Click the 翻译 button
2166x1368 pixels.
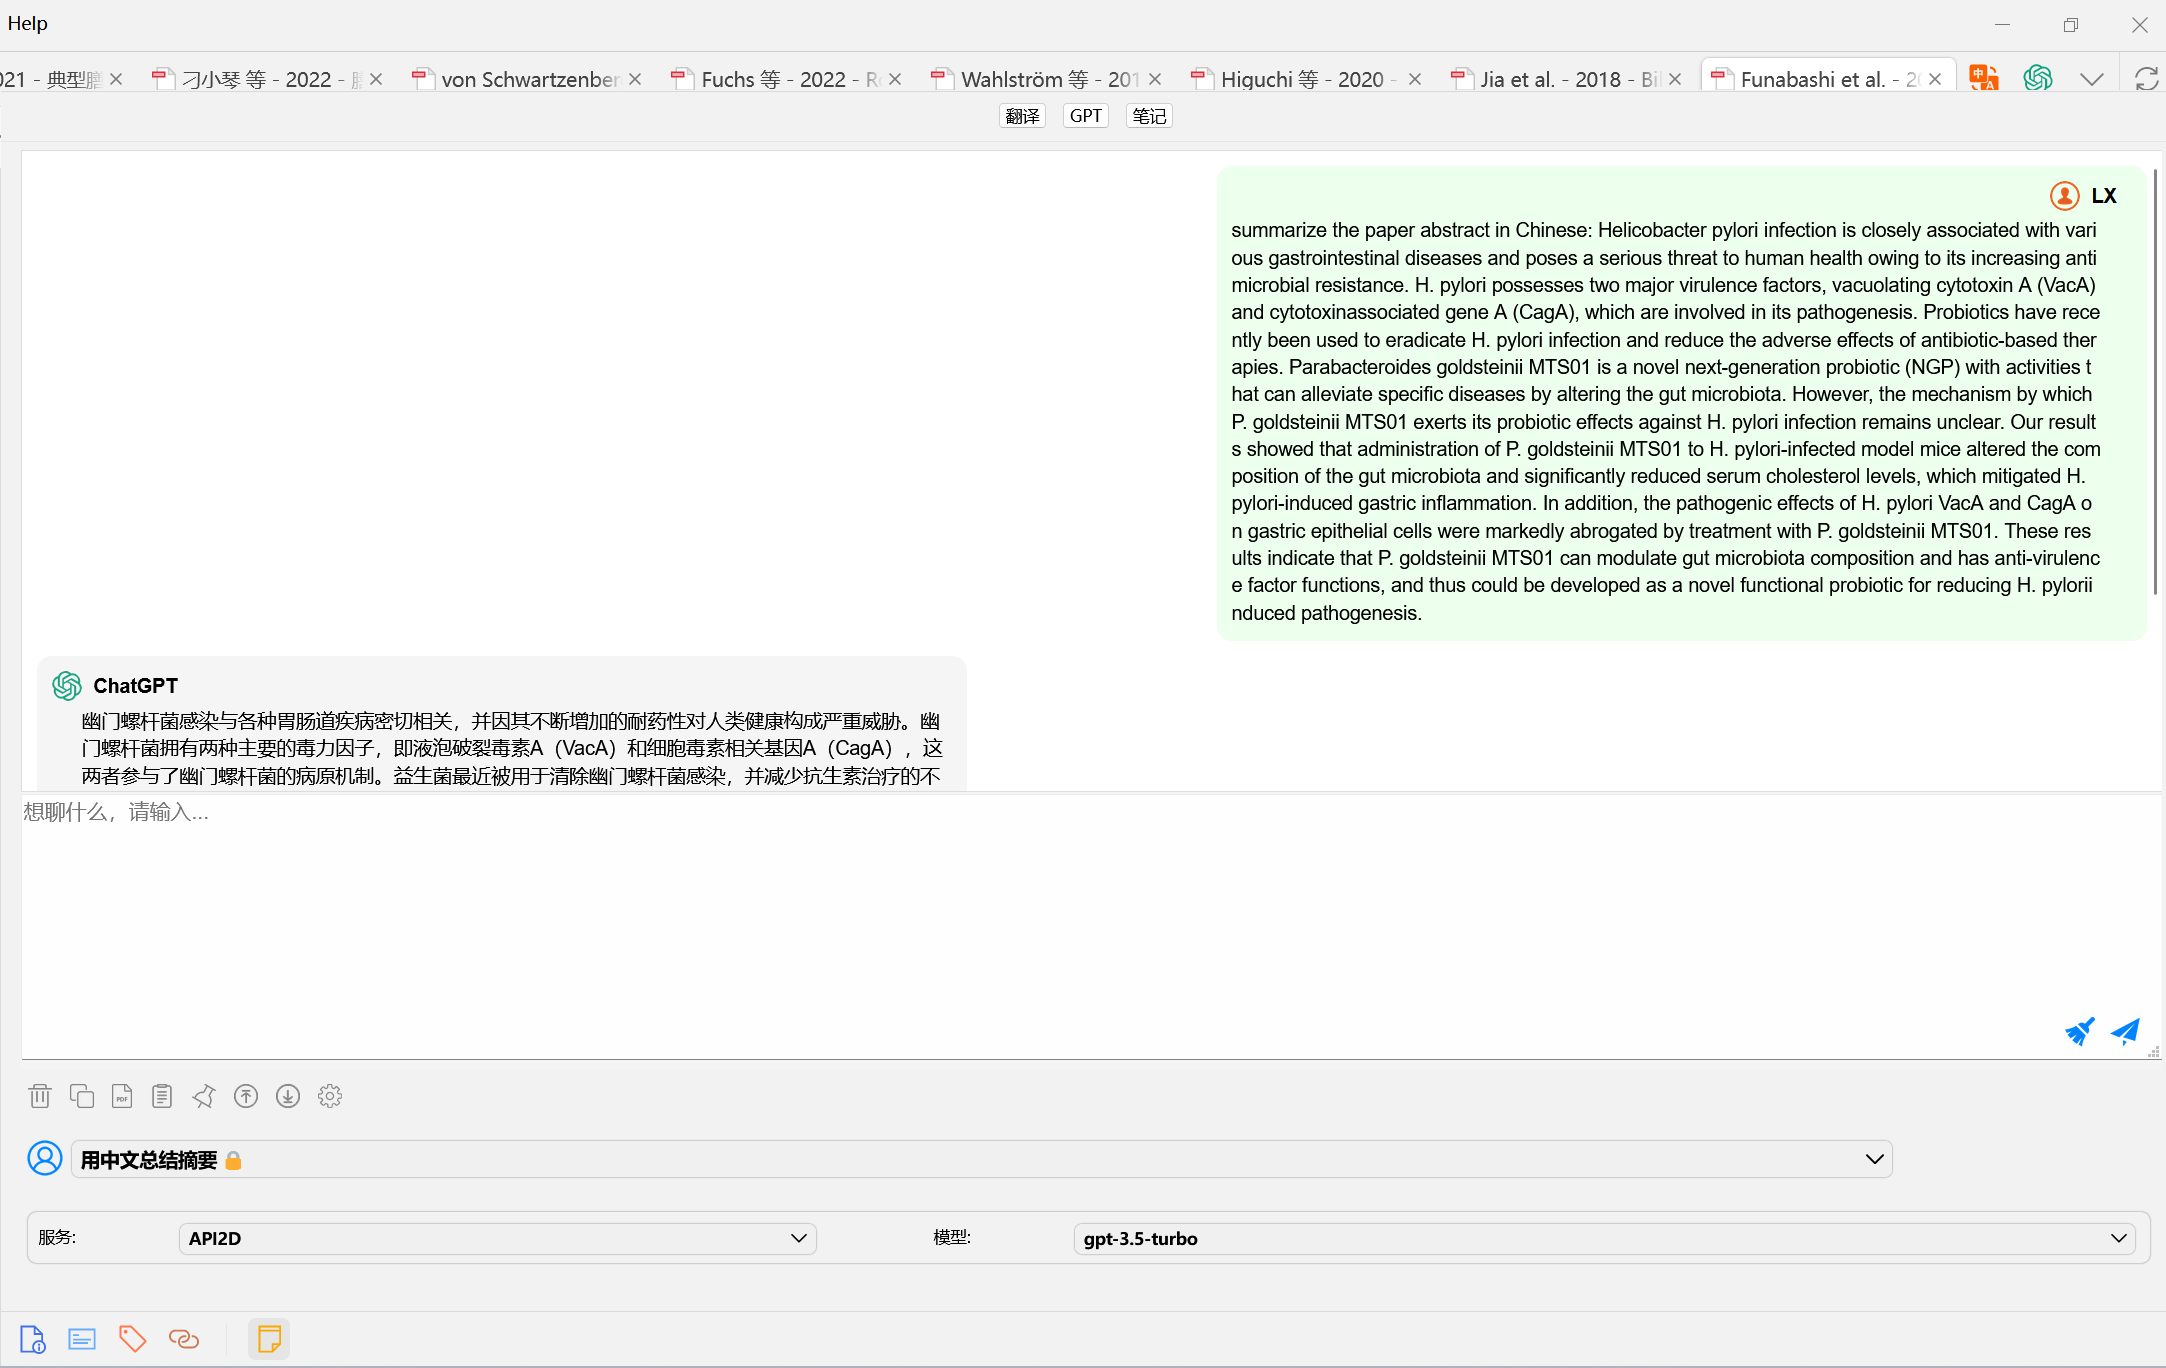pyautogui.click(x=1022, y=116)
